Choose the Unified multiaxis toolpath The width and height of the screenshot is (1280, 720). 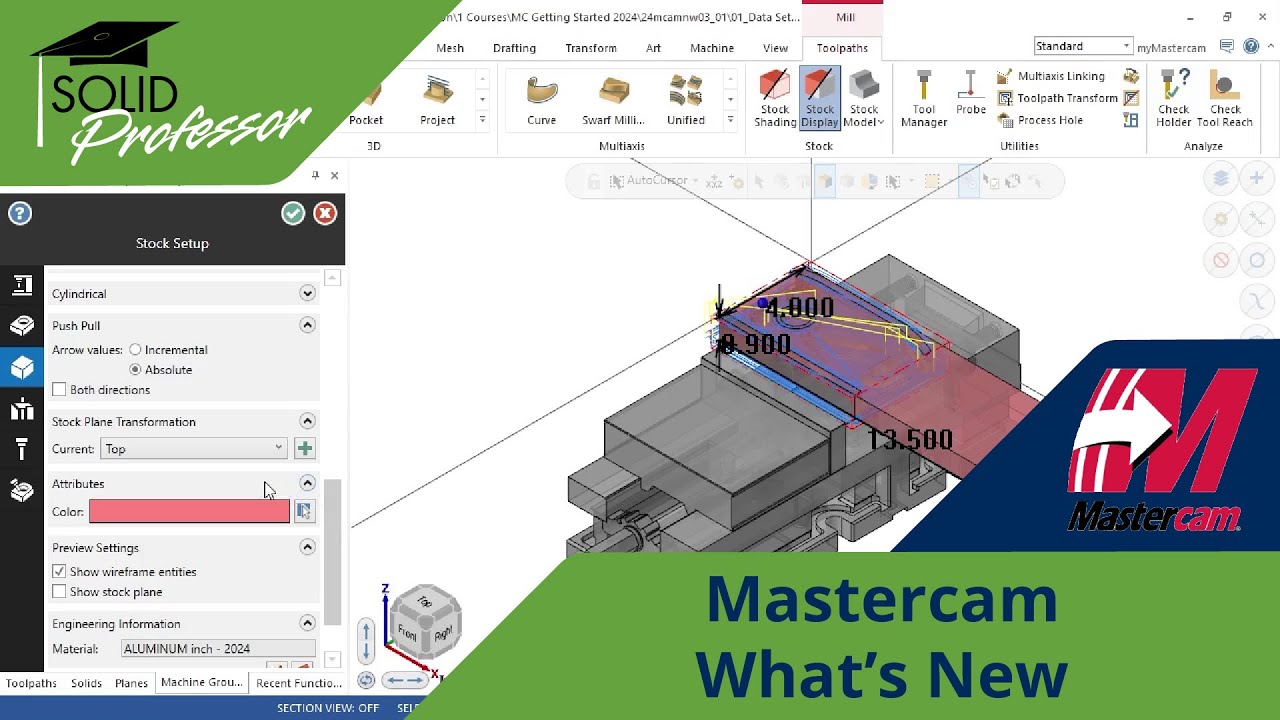point(686,100)
